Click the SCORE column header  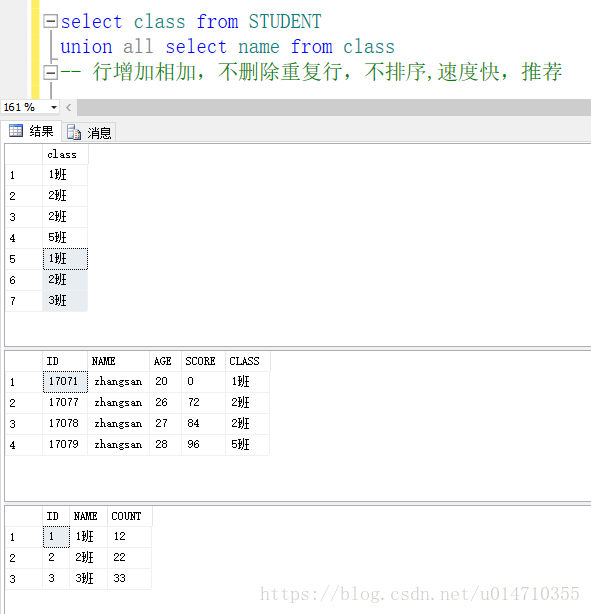tap(203, 361)
